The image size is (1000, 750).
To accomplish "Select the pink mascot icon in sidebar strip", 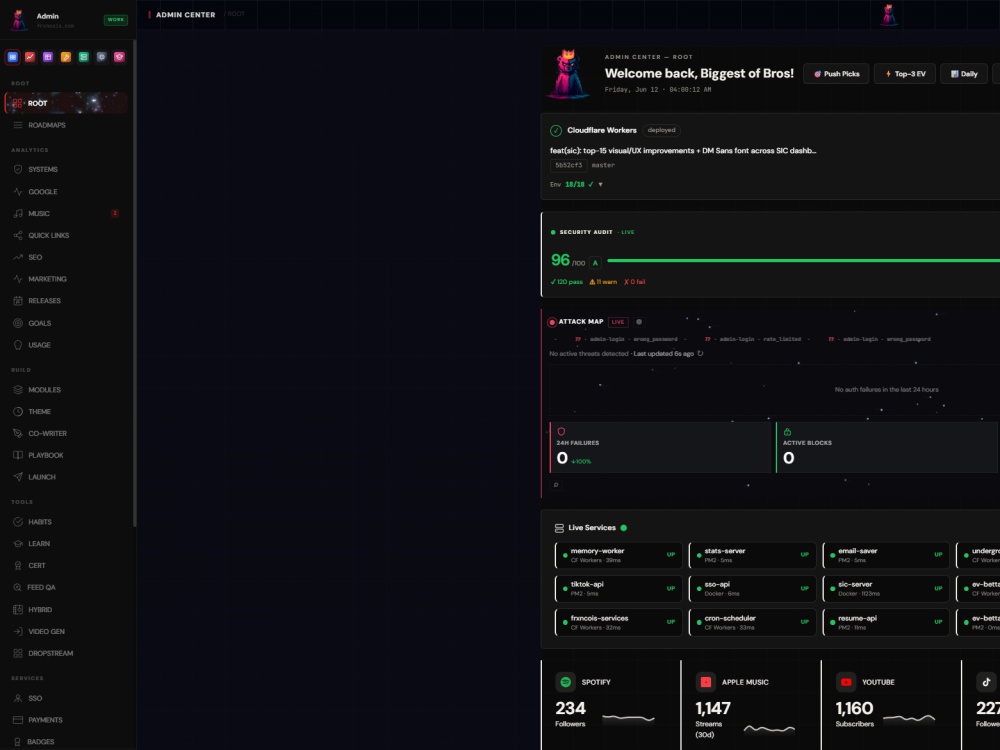I will (x=119, y=57).
